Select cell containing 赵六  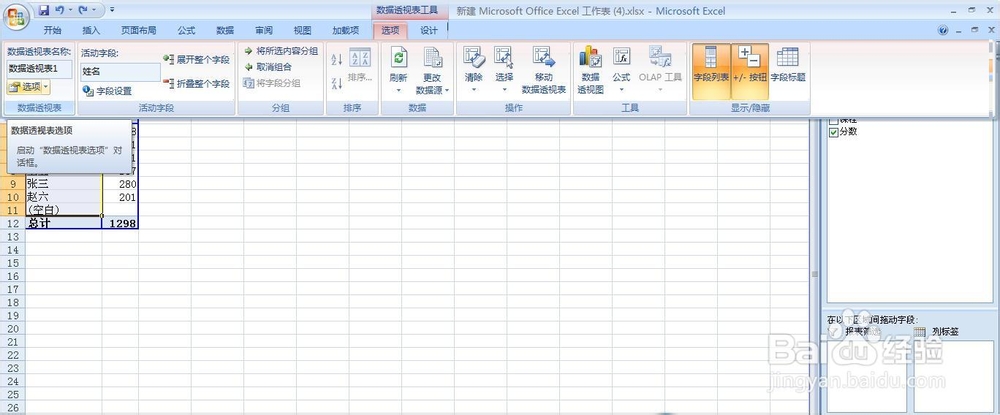tap(64, 197)
